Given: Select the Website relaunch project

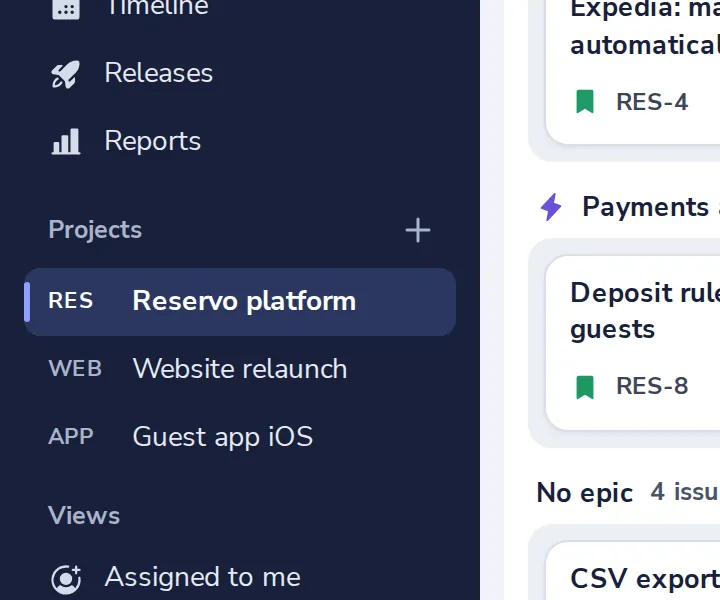Looking at the screenshot, I should 240,369.
